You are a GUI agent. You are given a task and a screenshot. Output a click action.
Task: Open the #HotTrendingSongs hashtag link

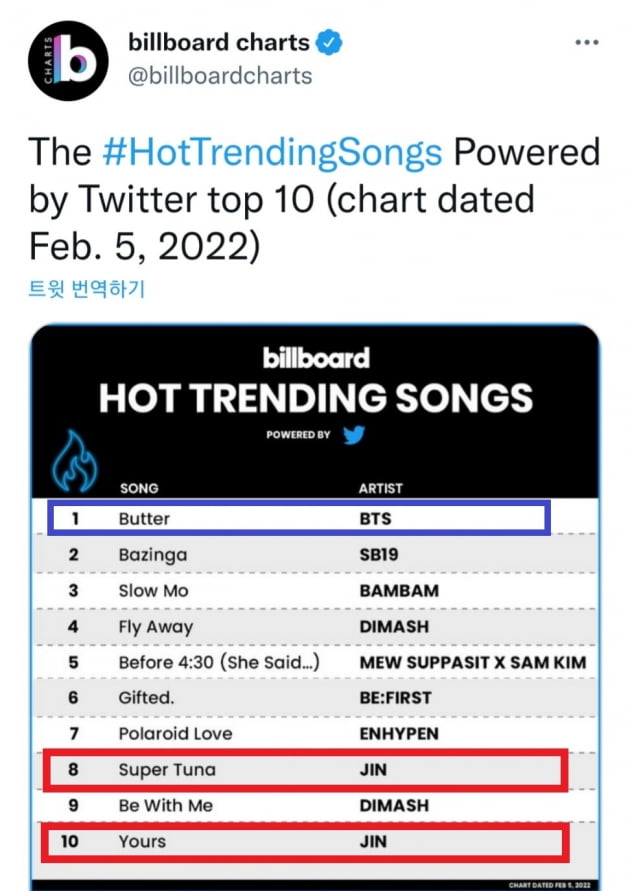[272, 152]
